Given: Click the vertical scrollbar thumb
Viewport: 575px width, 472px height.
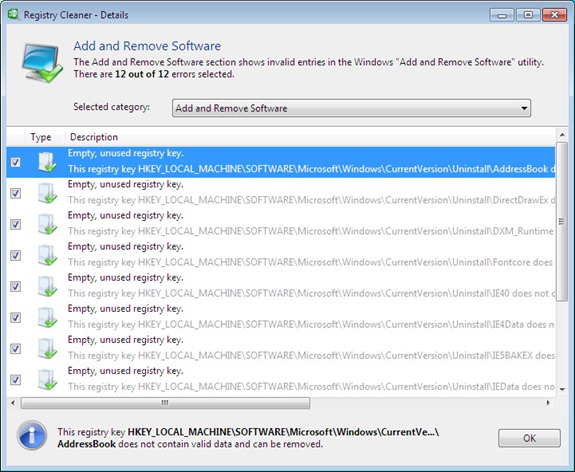Looking at the screenshot, I should 561,222.
